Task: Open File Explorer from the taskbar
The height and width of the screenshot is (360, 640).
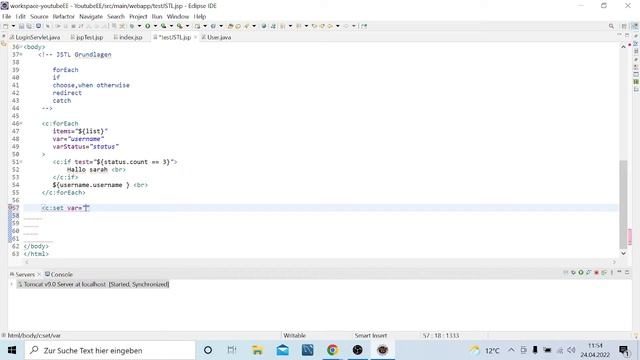Action: (x=258, y=350)
